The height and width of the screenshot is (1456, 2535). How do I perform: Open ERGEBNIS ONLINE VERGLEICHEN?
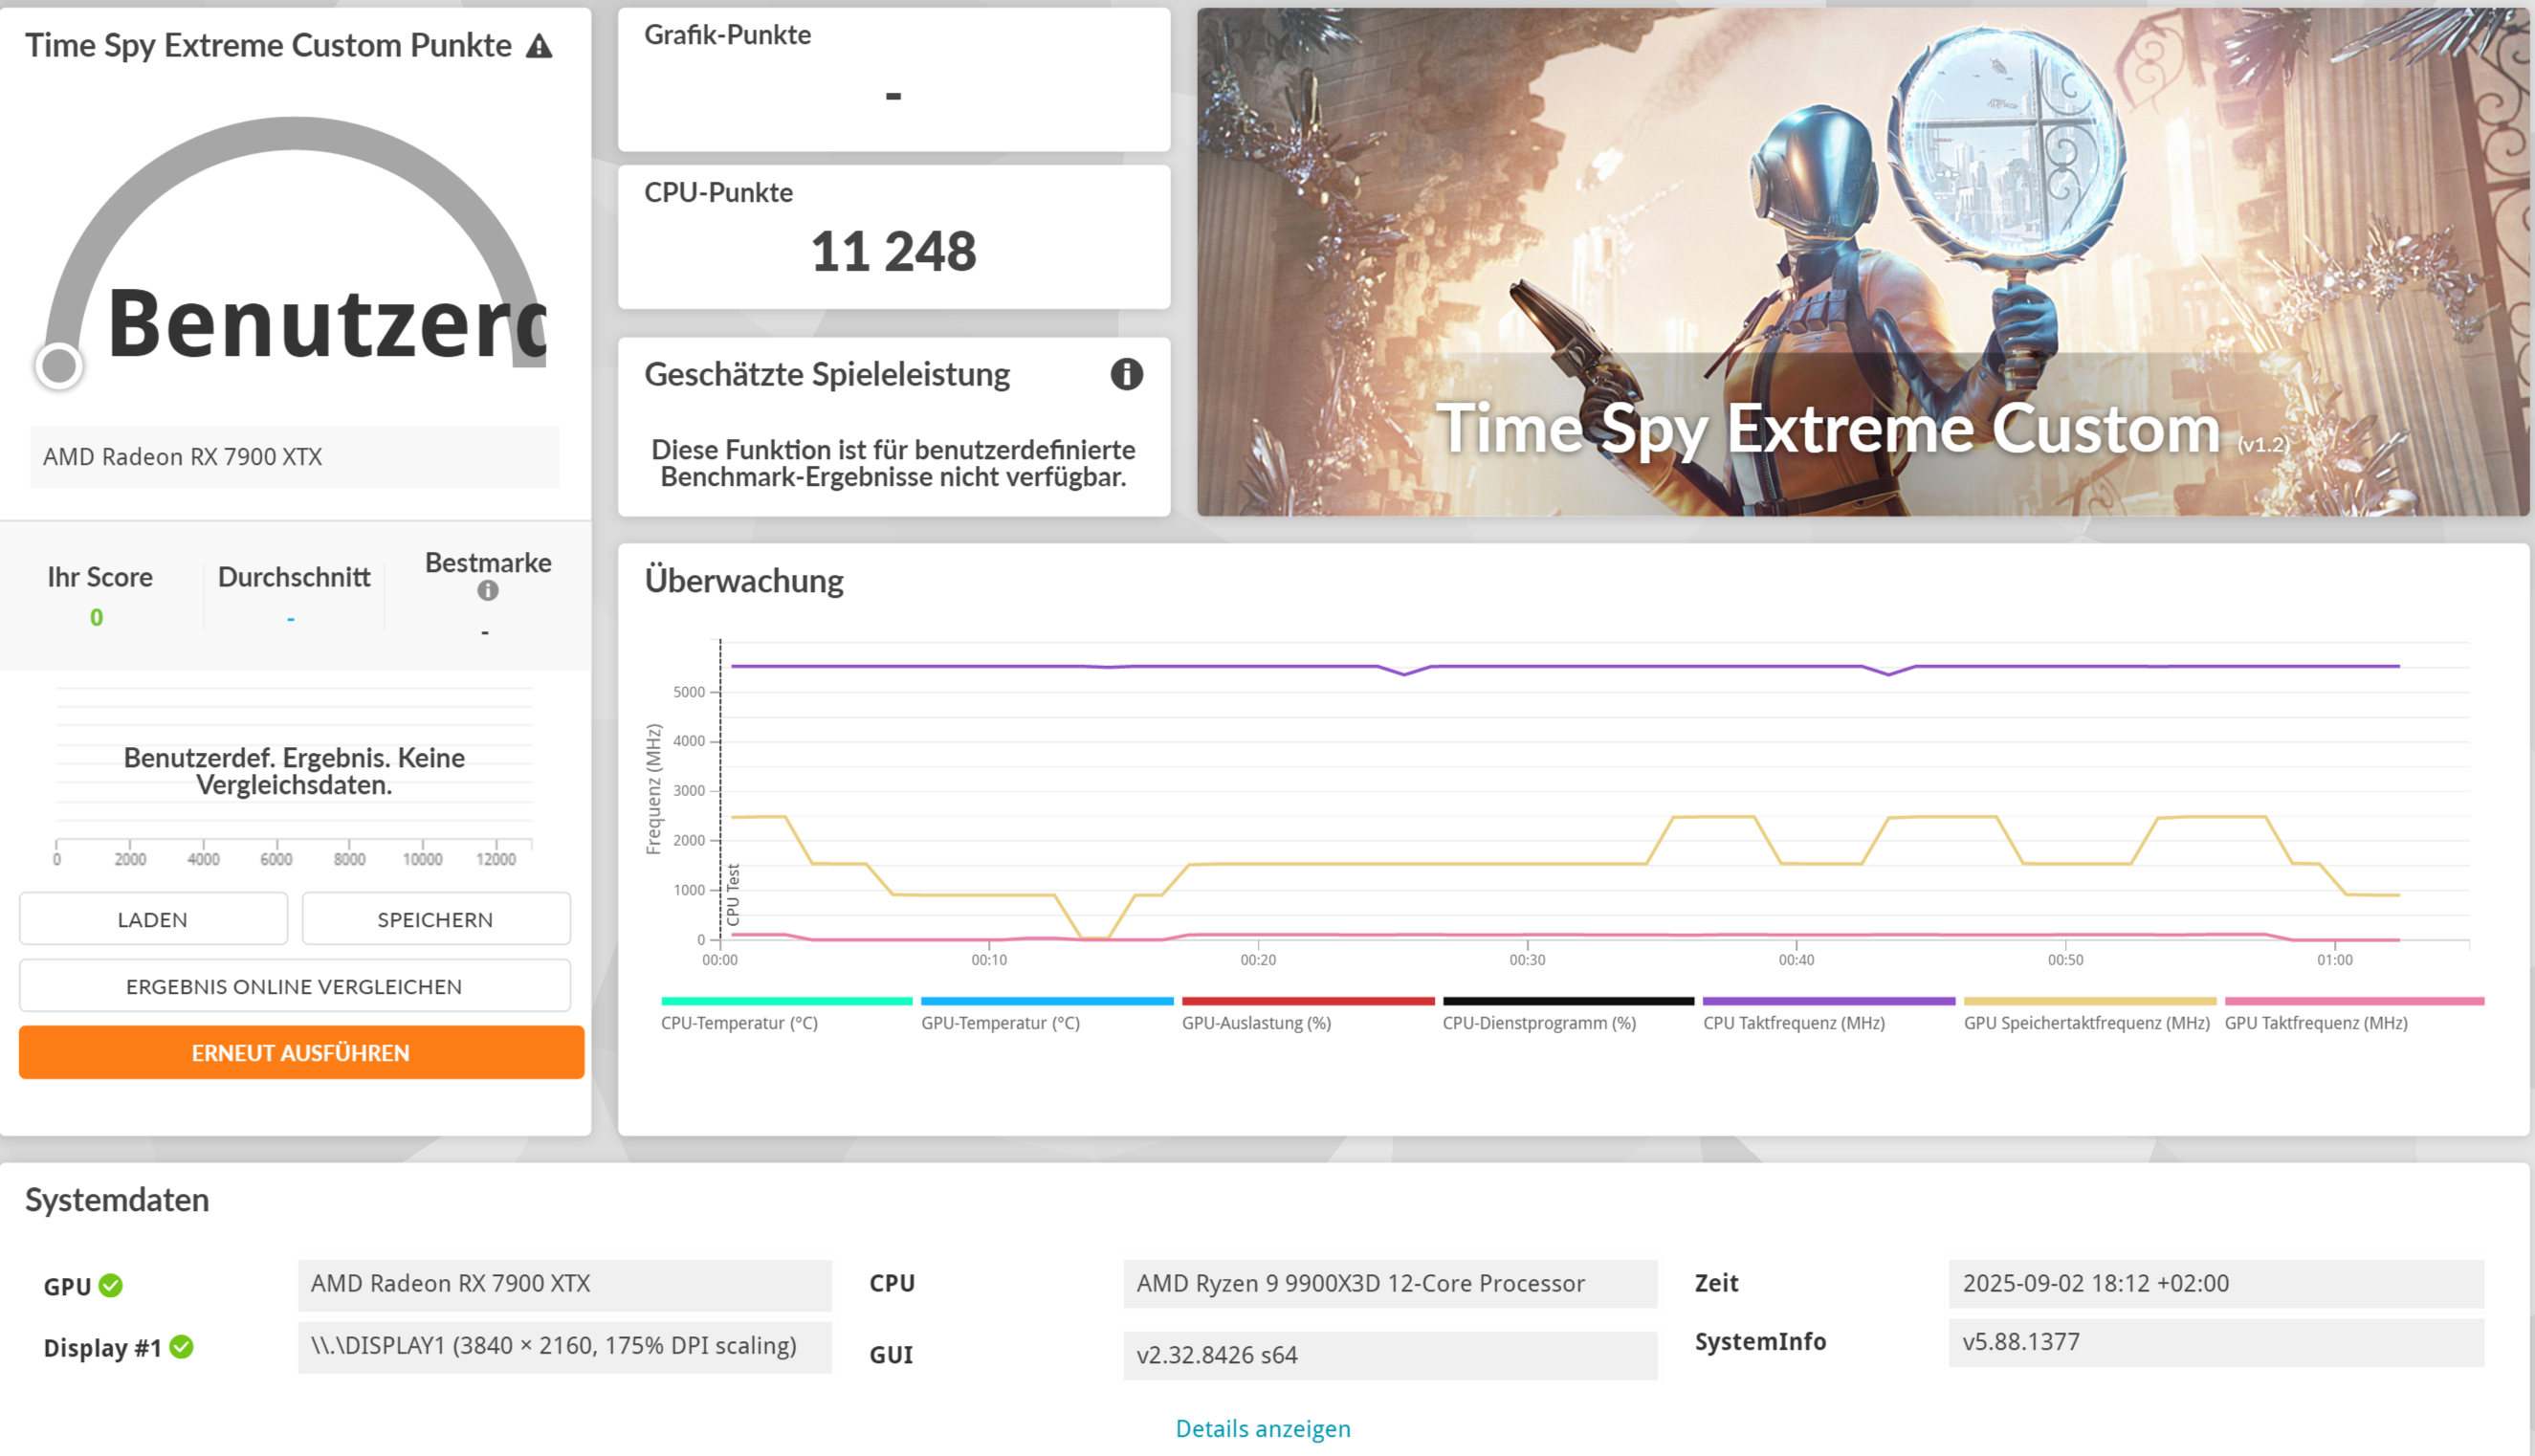(294, 986)
